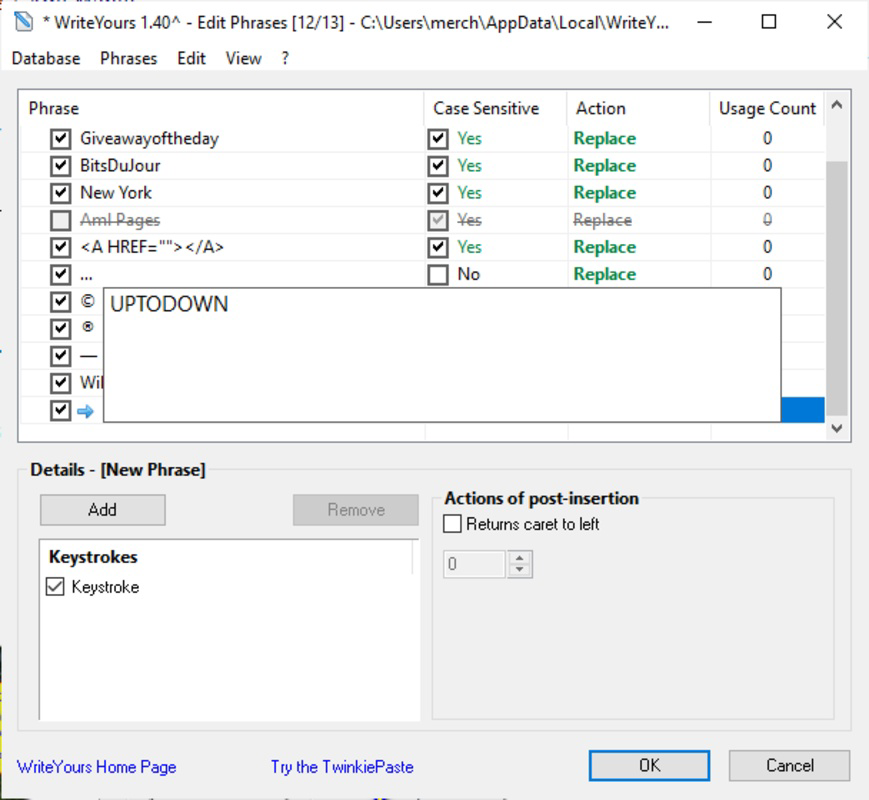Screen dimensions: 869x800
Task: Toggle Case Sensitive checkbox for <A HREF> row
Action: pos(438,247)
